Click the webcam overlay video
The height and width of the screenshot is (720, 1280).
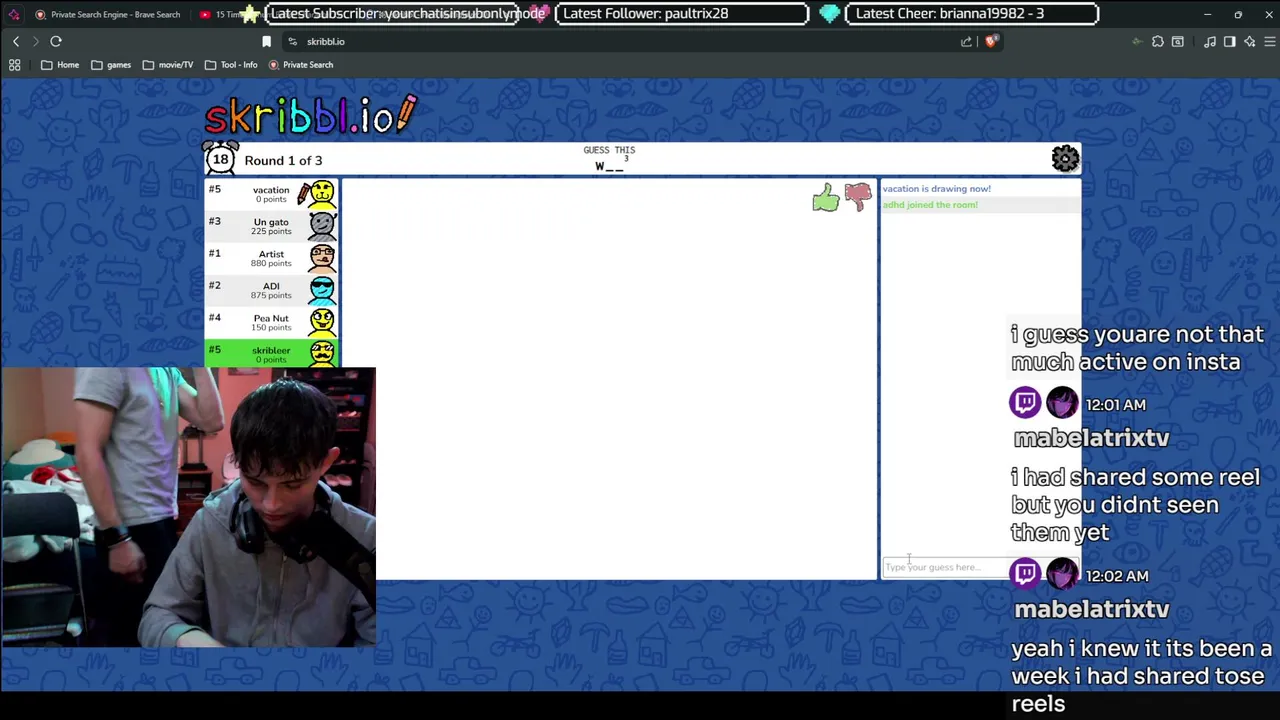point(189,507)
